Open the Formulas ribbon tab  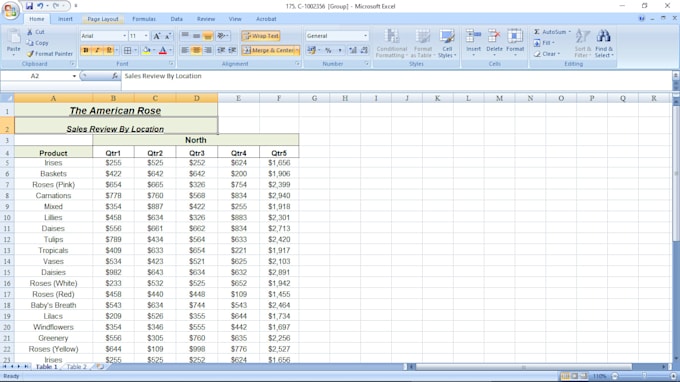144,19
